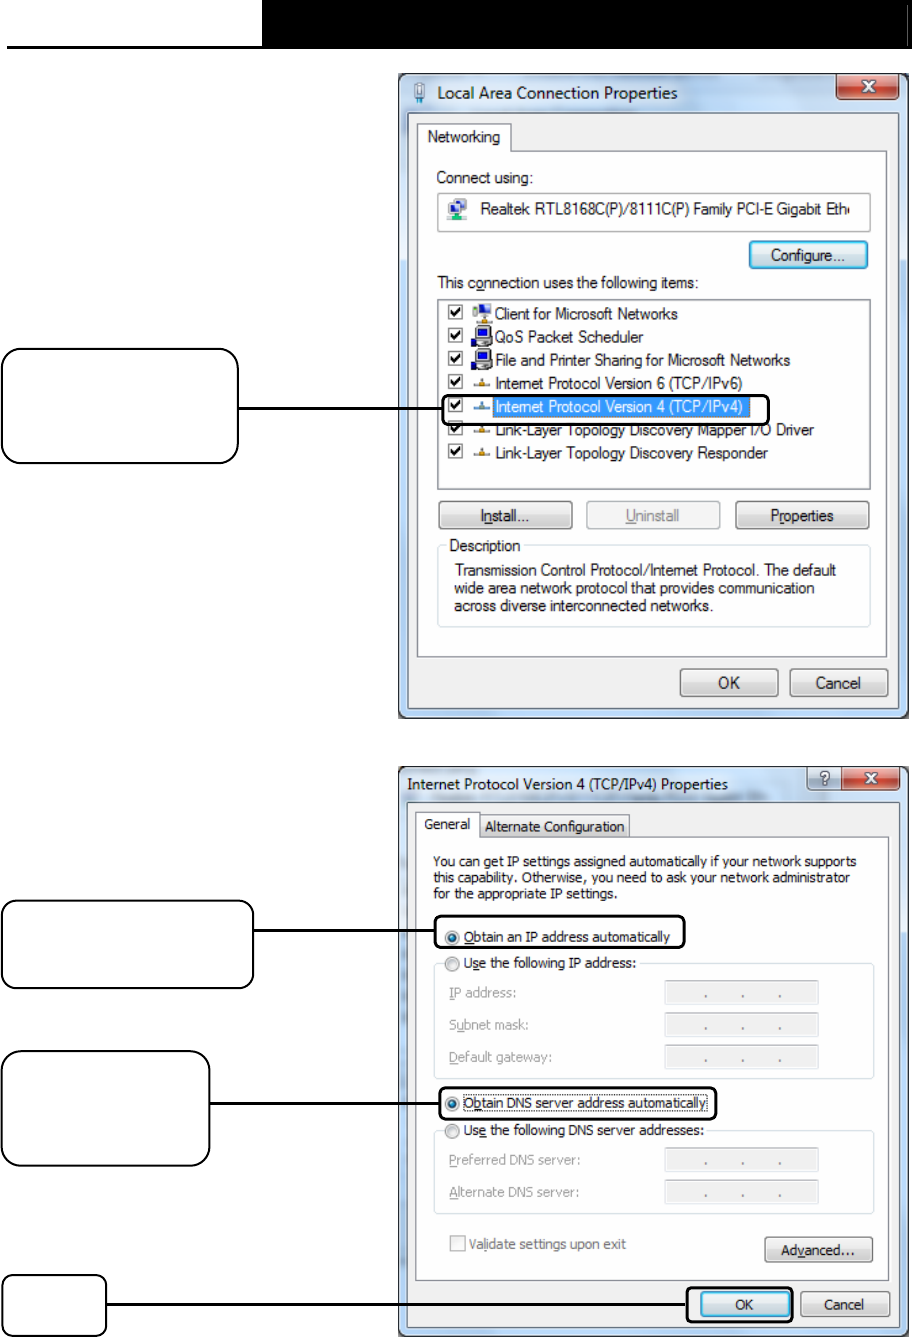This screenshot has height=1337, width=912.
Task: Switch to the General tab
Action: [447, 824]
